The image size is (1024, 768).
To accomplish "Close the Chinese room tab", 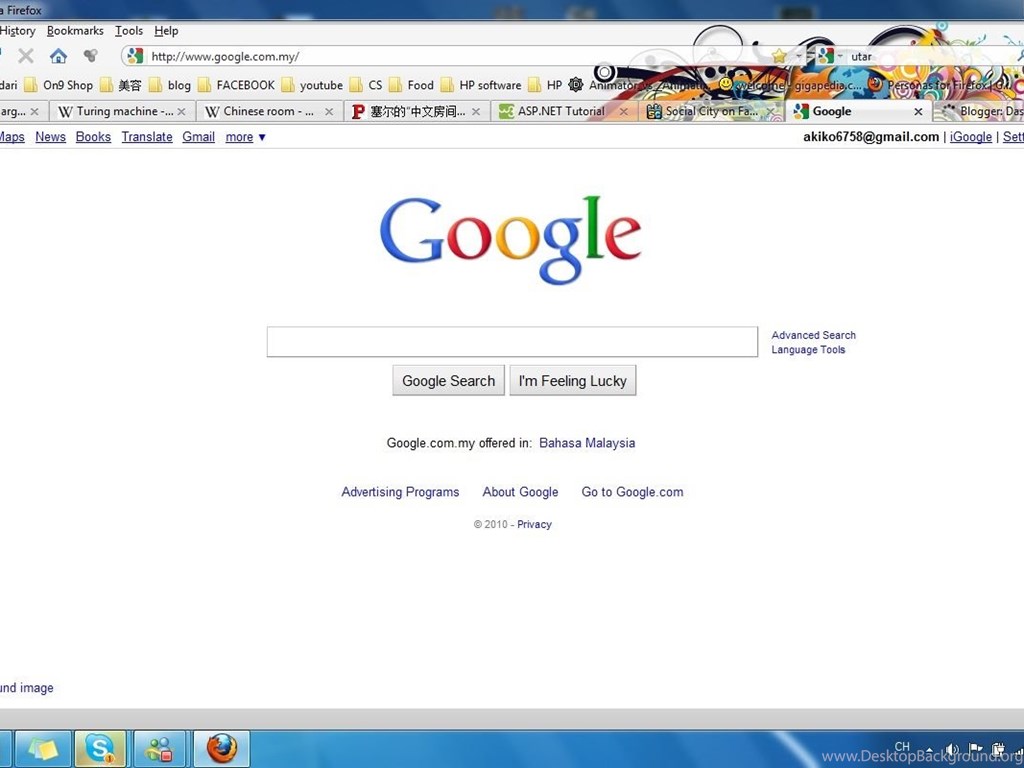I will (329, 112).
